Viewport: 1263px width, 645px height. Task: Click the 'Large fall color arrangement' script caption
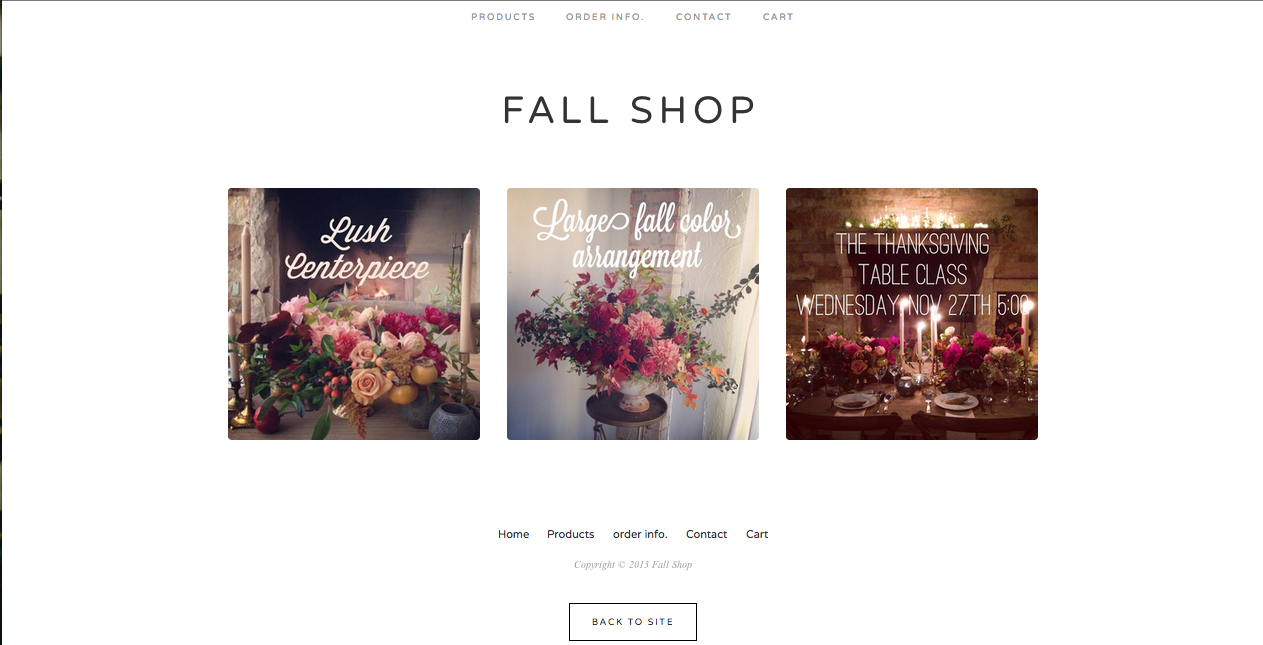(637, 238)
